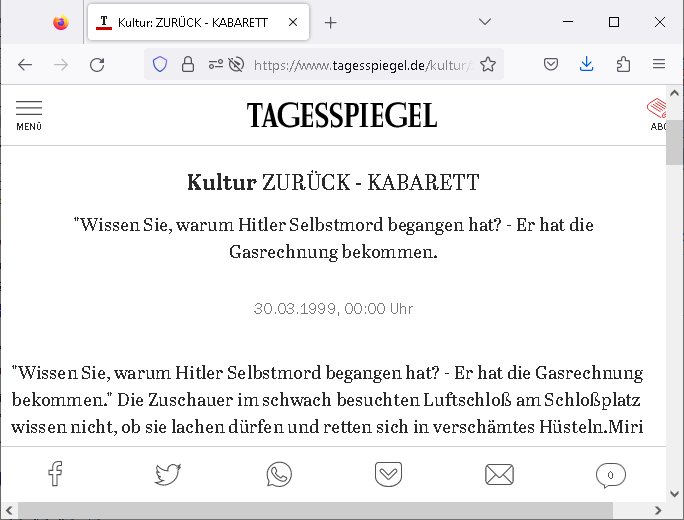
Task: Share article on Facebook
Action: pos(55,473)
